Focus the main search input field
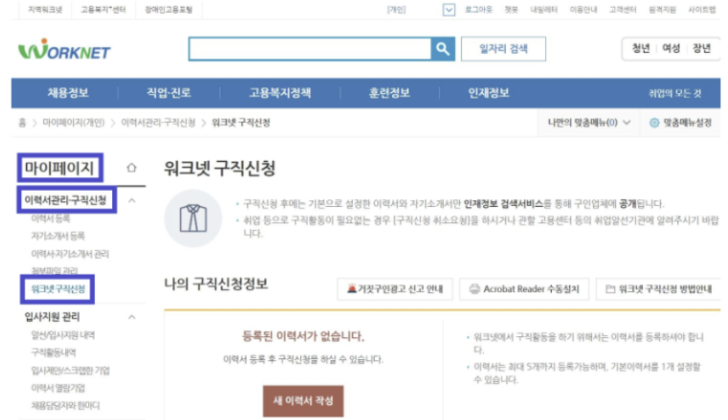The image size is (728, 420). coord(310,49)
